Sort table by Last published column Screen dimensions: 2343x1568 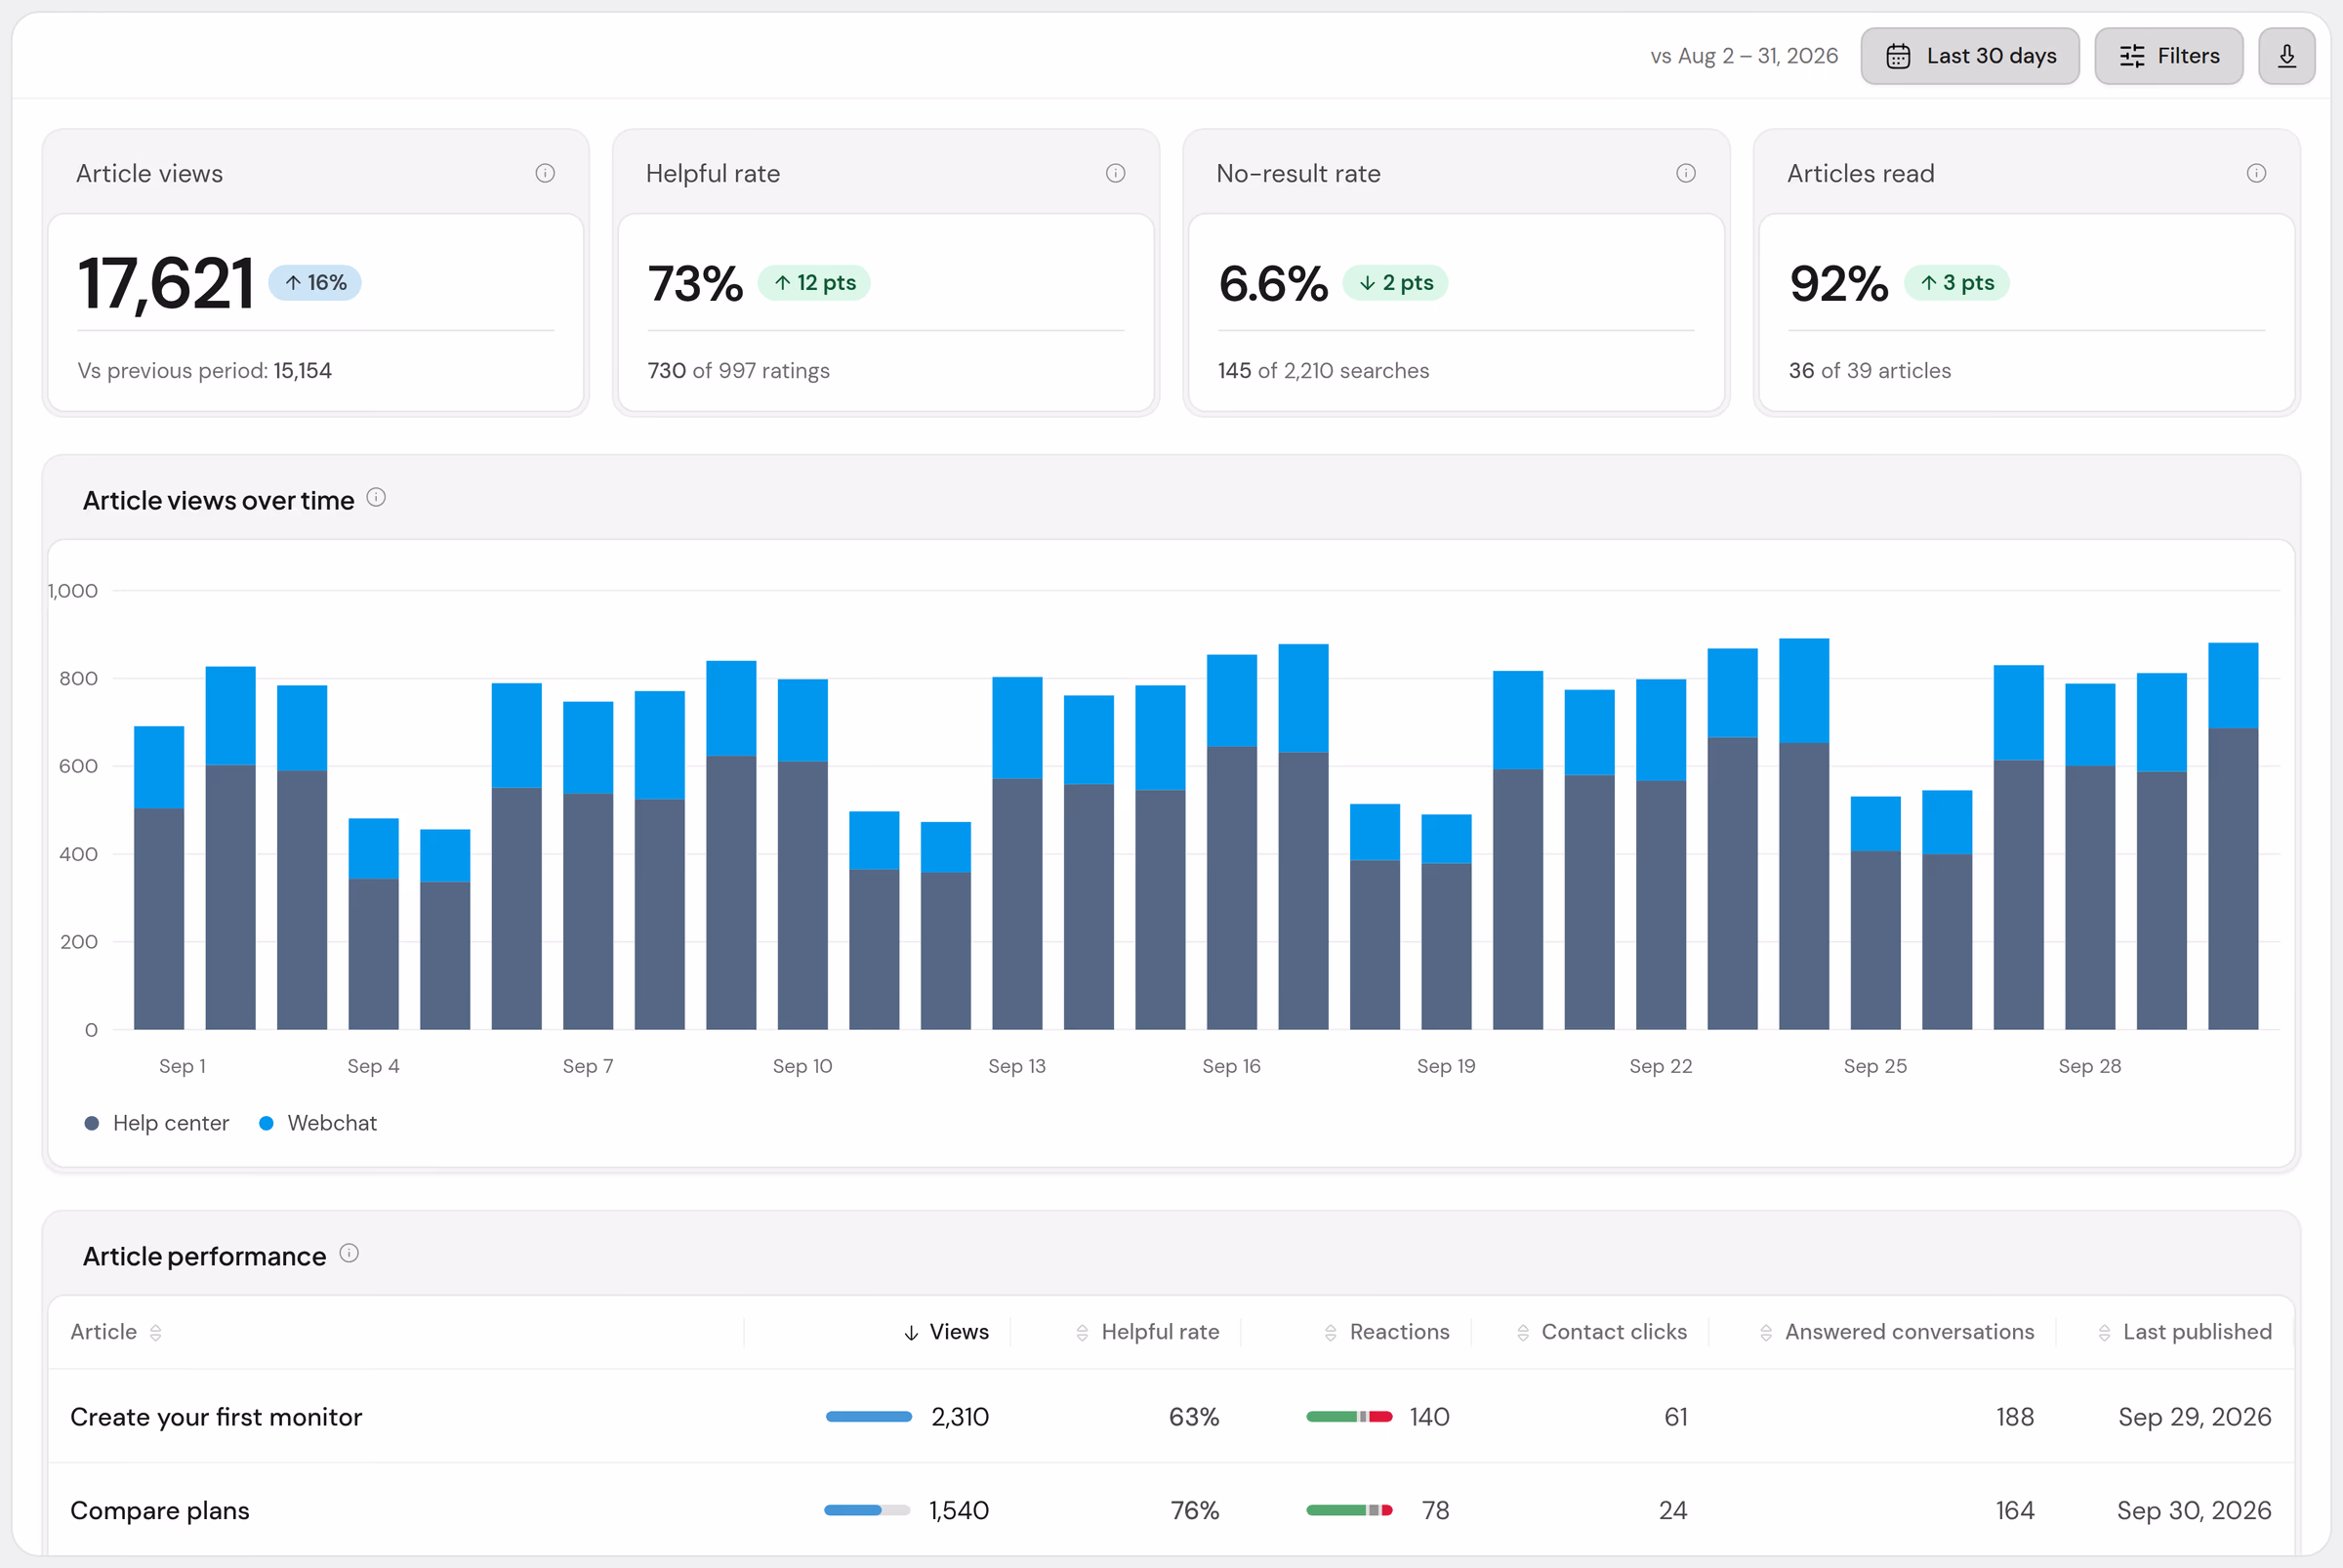pyautogui.click(x=2184, y=1332)
